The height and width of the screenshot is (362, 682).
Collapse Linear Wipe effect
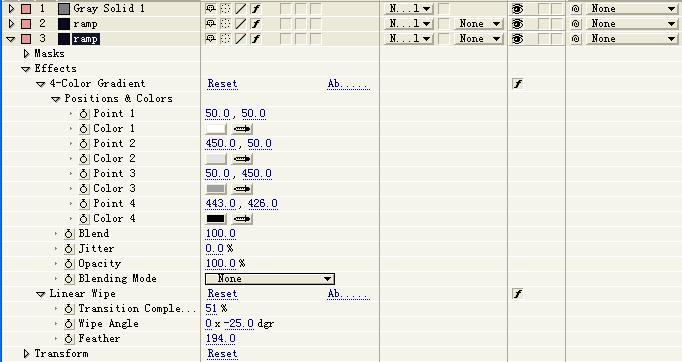coord(40,294)
